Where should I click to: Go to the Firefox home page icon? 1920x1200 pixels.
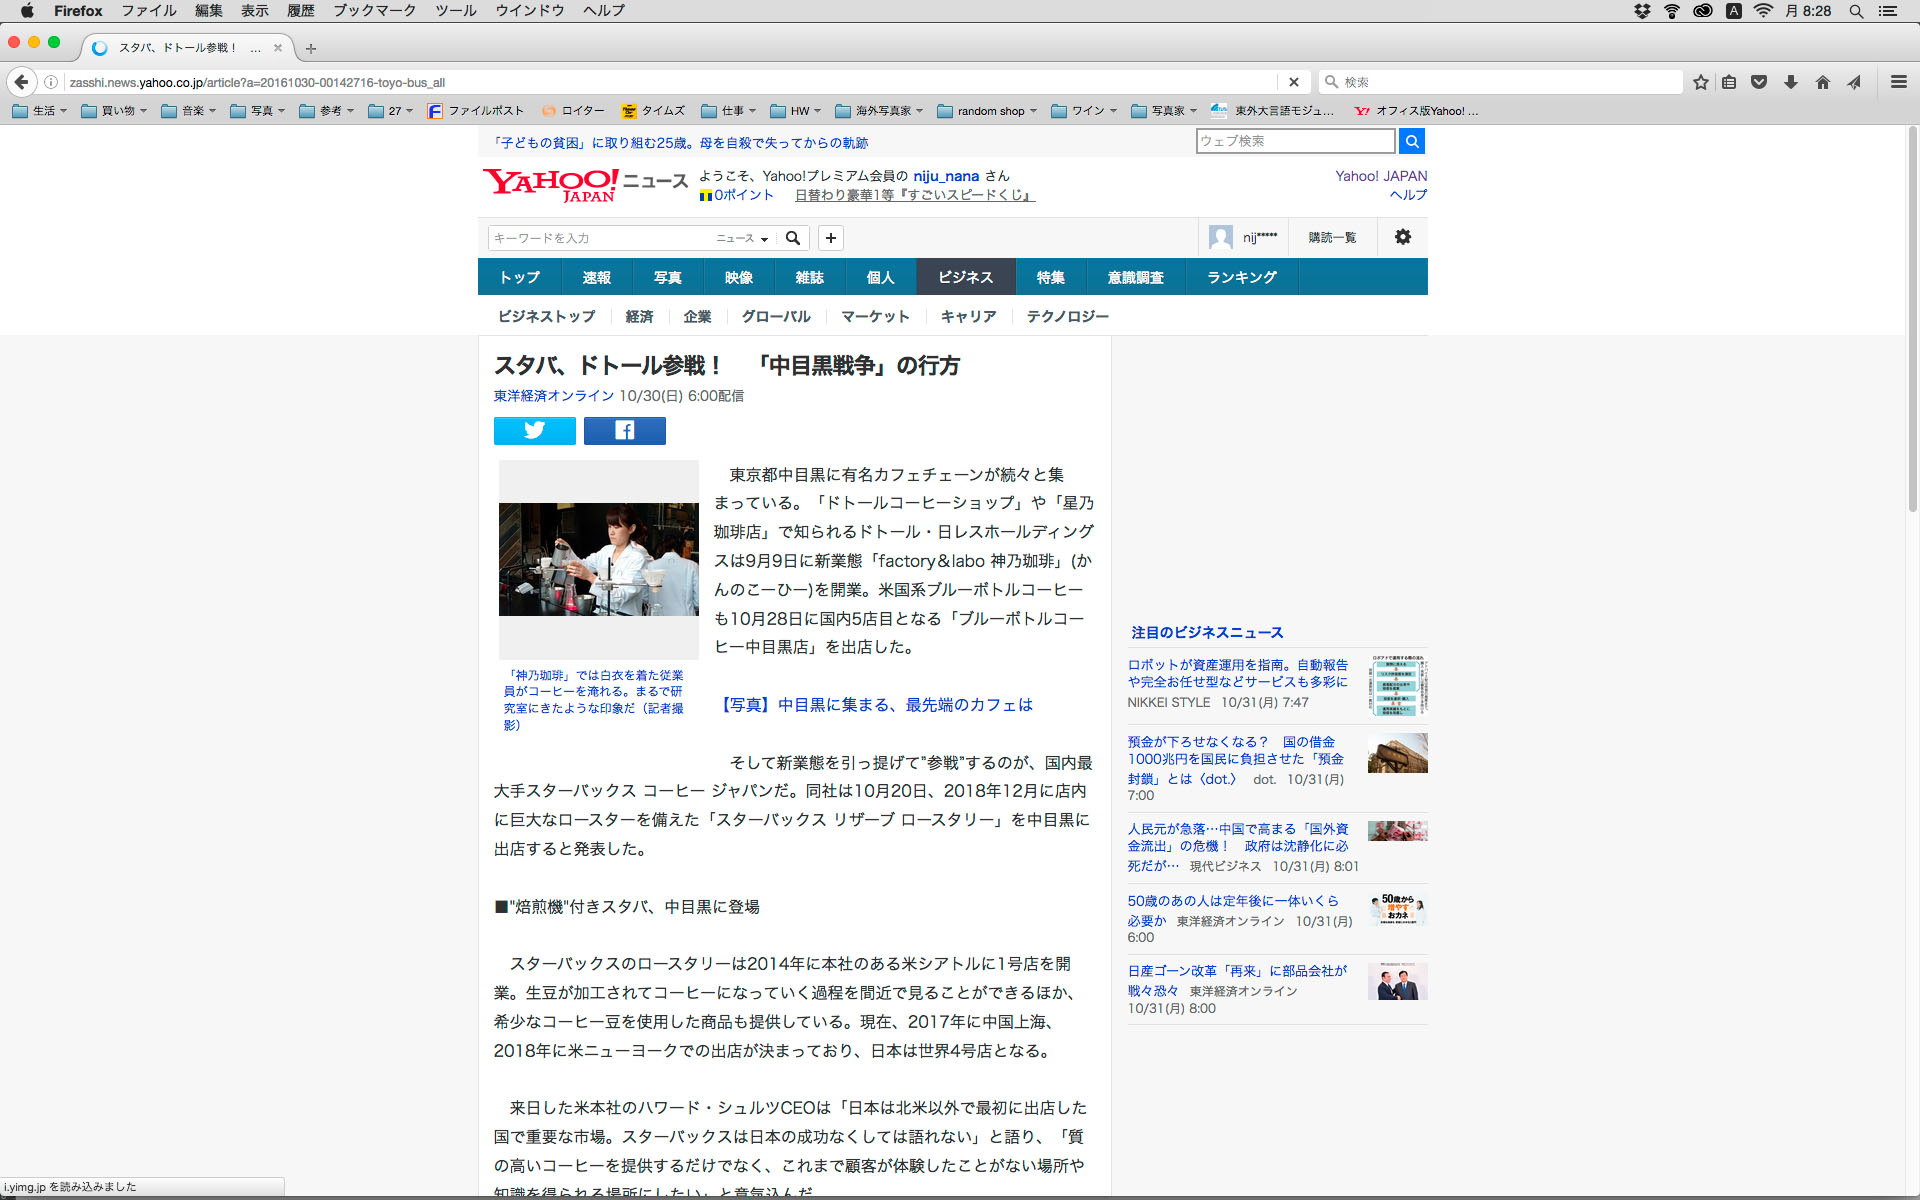click(1822, 82)
